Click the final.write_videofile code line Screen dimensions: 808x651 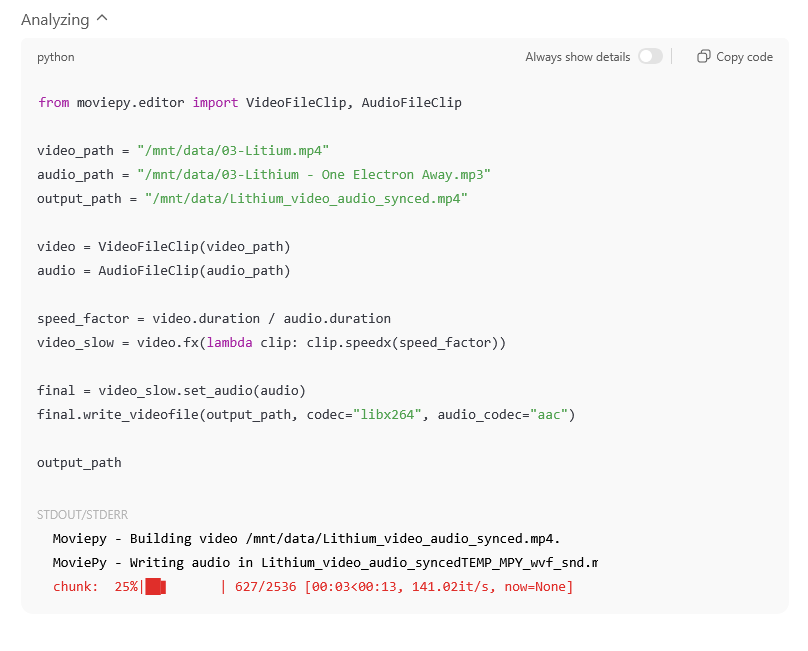(306, 414)
